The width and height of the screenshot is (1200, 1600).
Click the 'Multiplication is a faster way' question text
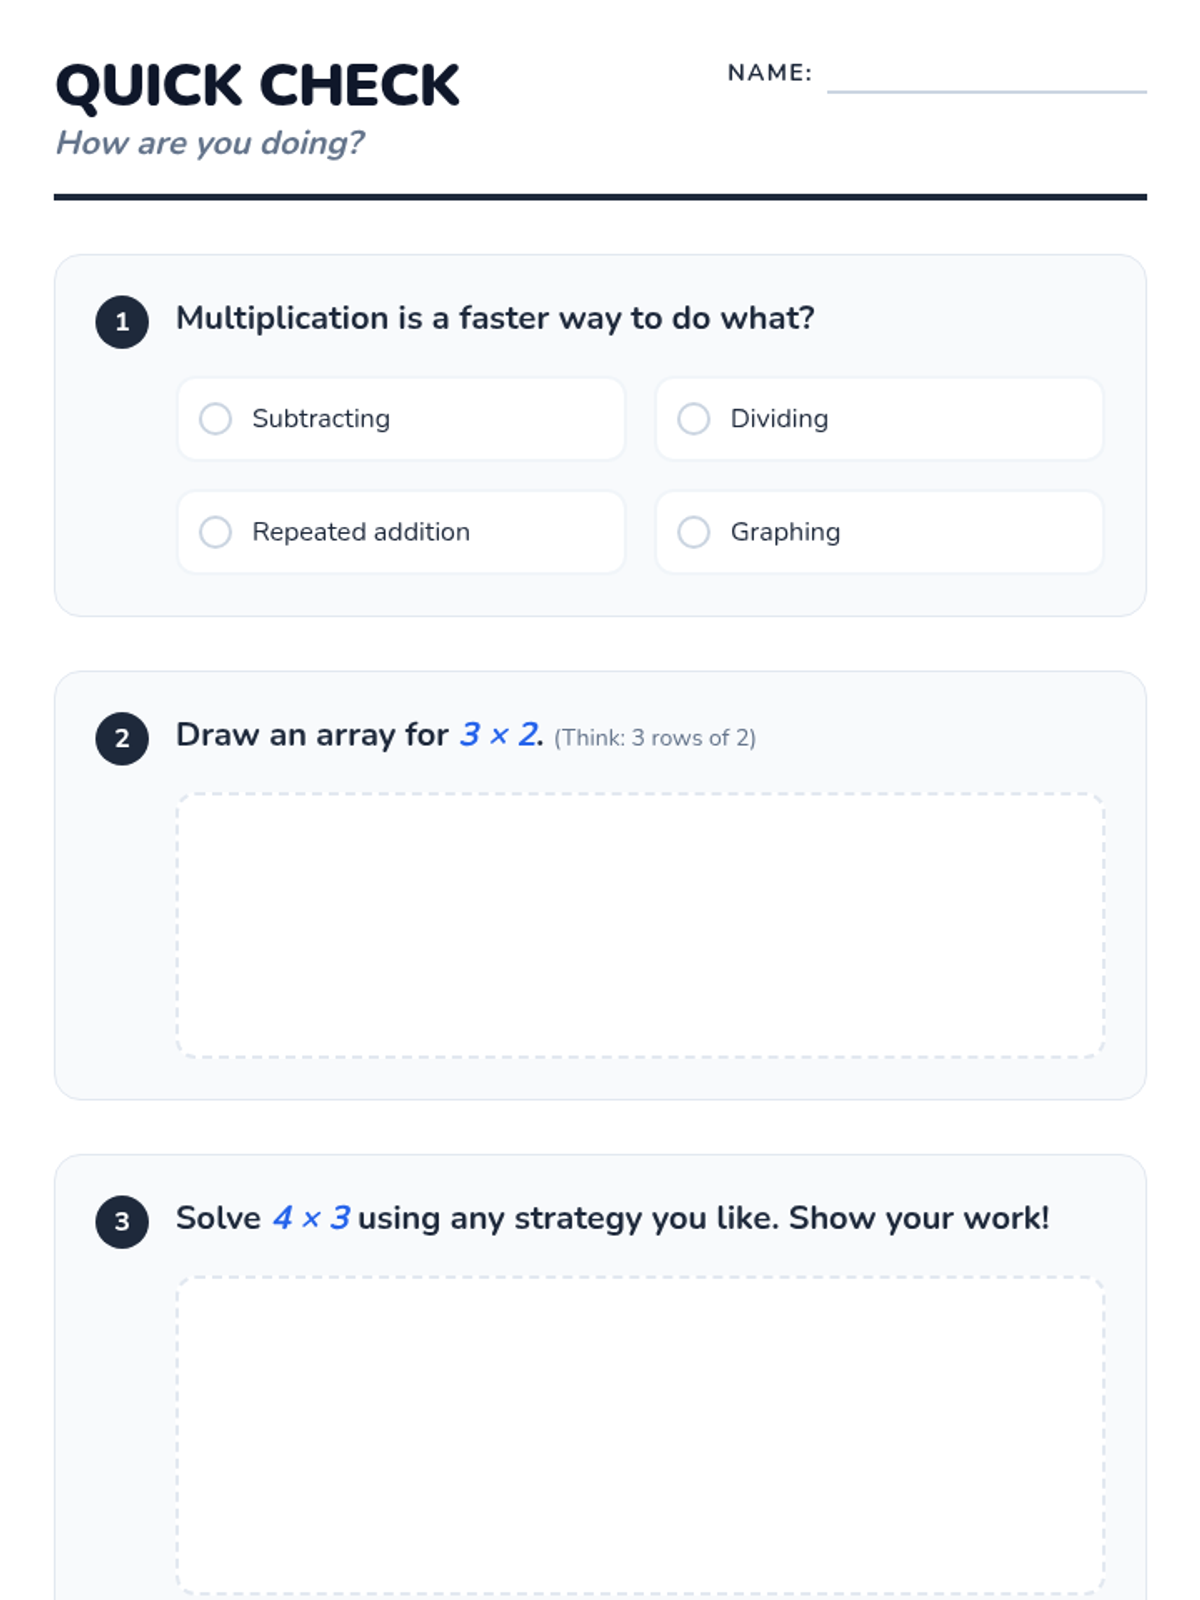pyautogui.click(x=495, y=318)
